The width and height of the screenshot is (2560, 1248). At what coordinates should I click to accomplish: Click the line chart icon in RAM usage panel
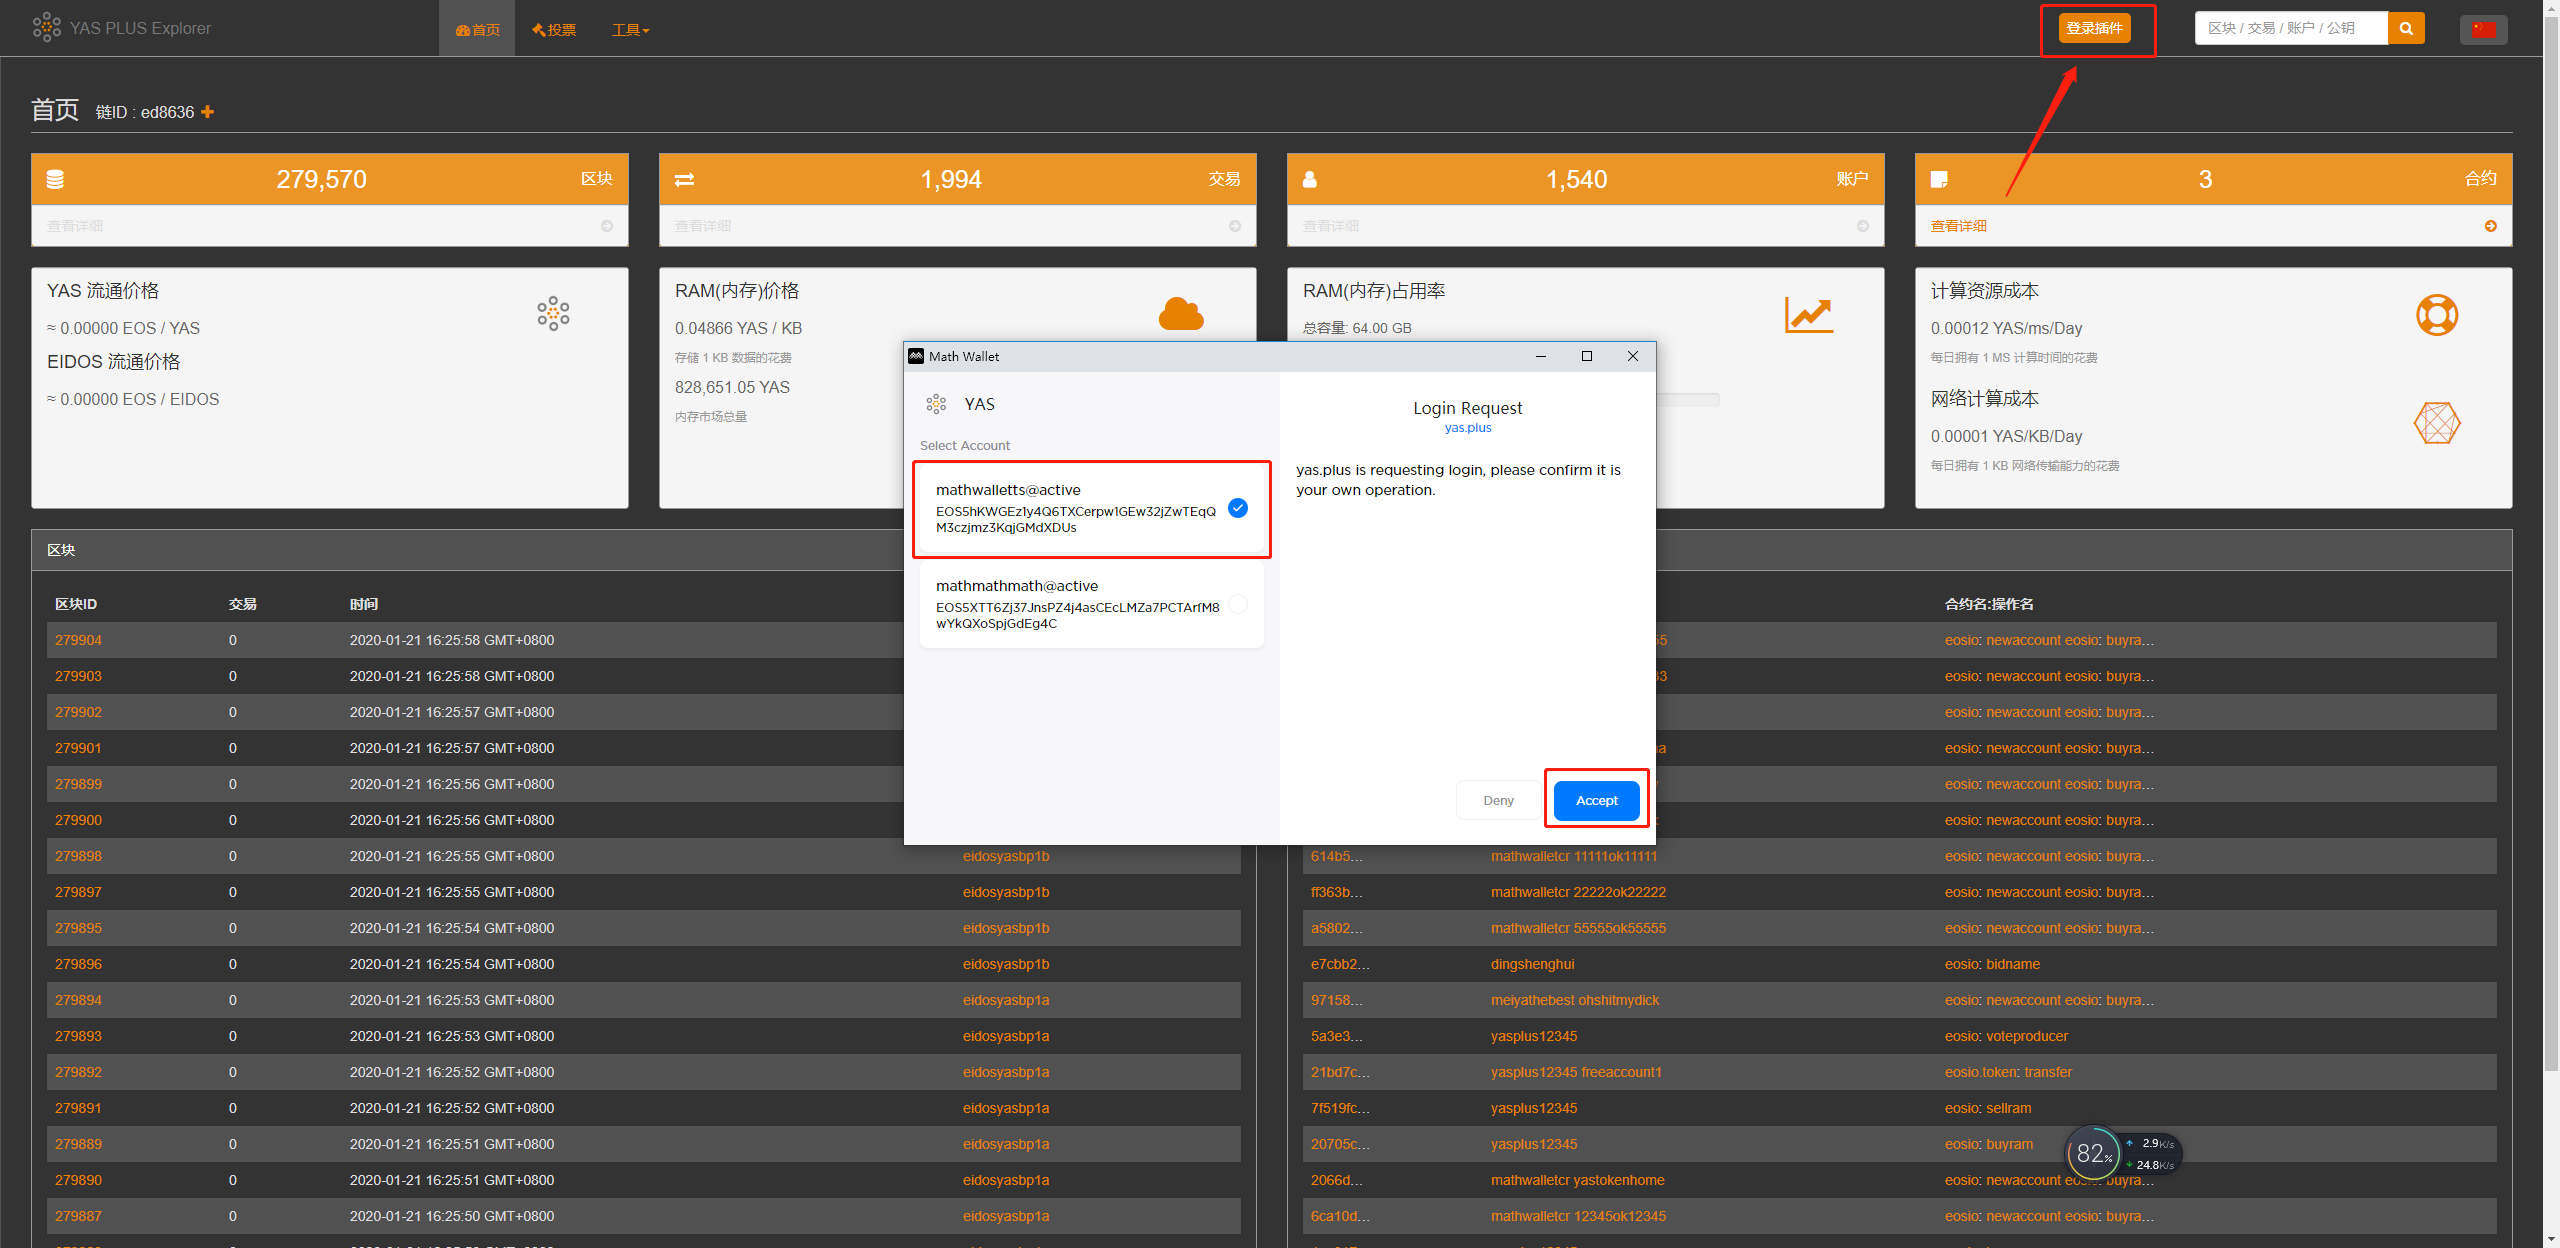click(x=1809, y=315)
